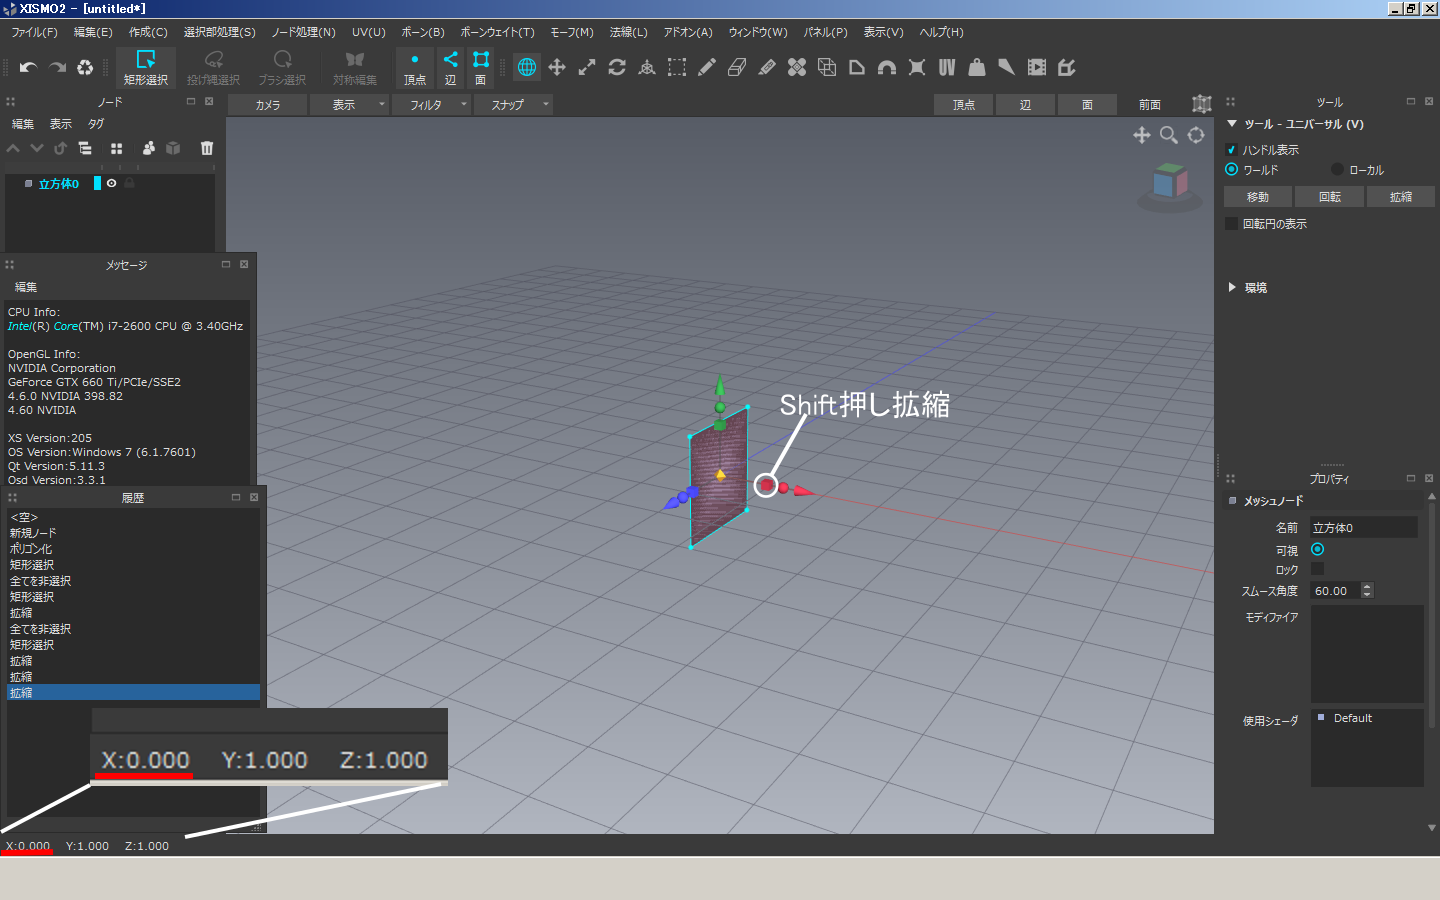Open the ボーン(B) menu
The image size is (1440, 900).
[423, 32]
